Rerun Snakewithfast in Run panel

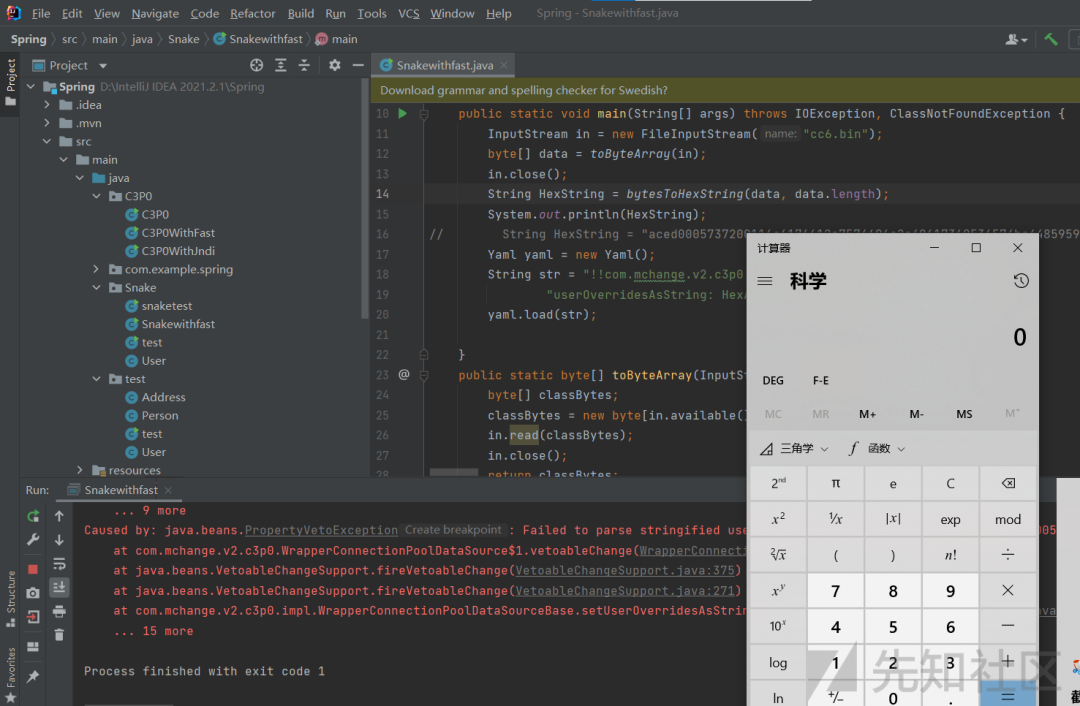[32, 516]
